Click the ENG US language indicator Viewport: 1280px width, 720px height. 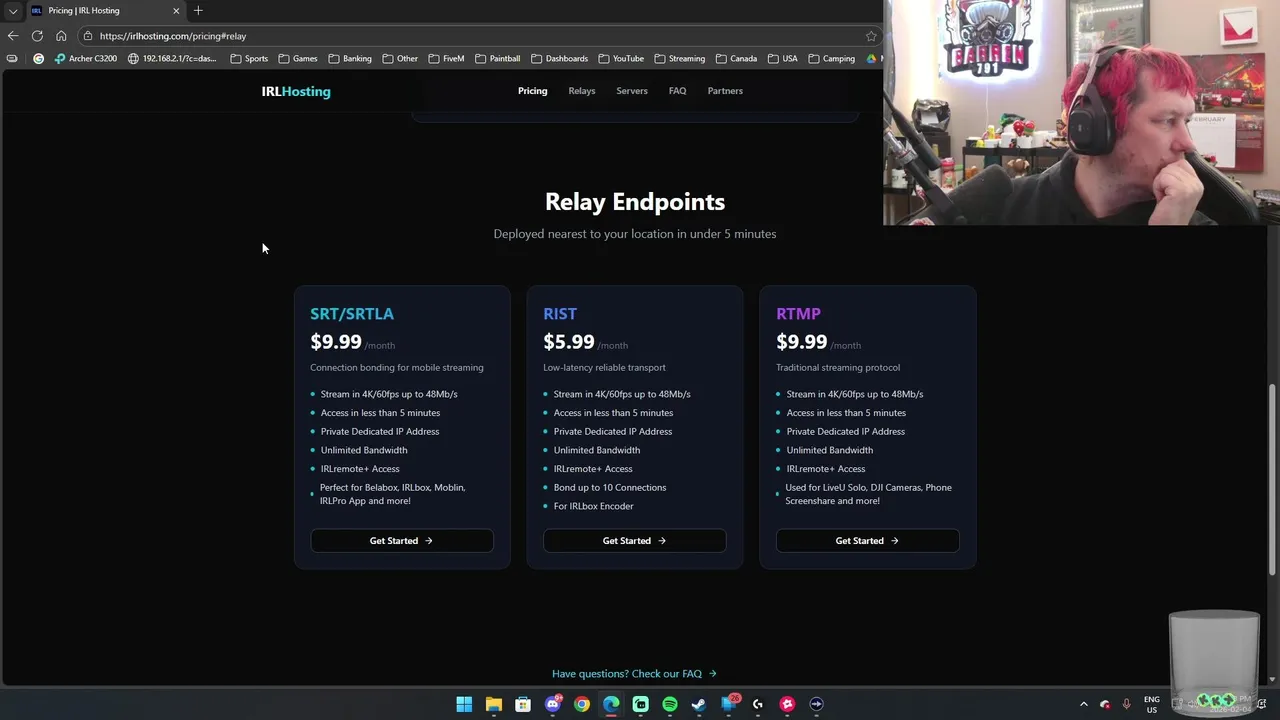(x=1152, y=704)
